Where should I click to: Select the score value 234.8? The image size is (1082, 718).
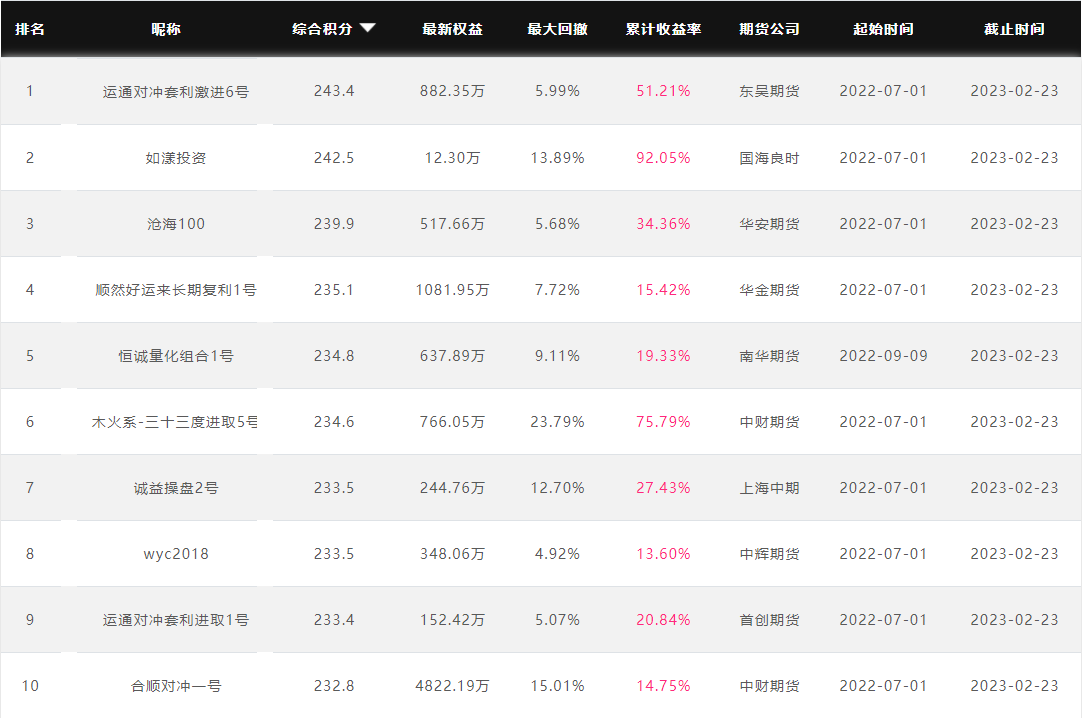point(334,356)
